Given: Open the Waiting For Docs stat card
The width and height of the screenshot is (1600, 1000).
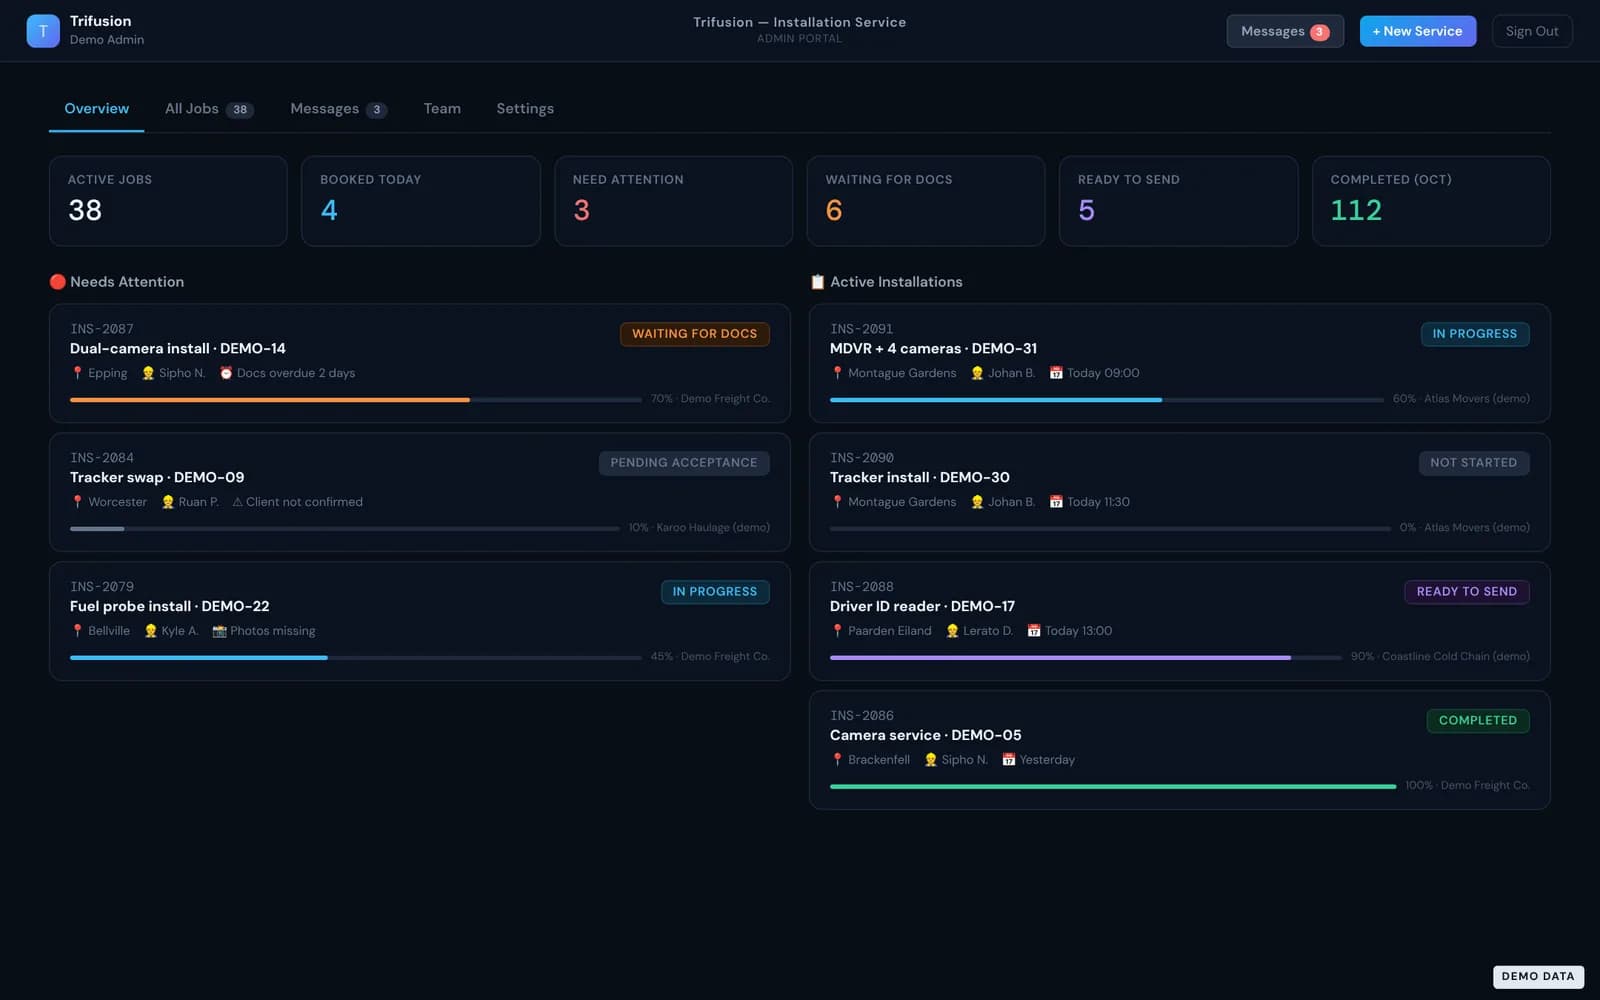Looking at the screenshot, I should pos(926,201).
